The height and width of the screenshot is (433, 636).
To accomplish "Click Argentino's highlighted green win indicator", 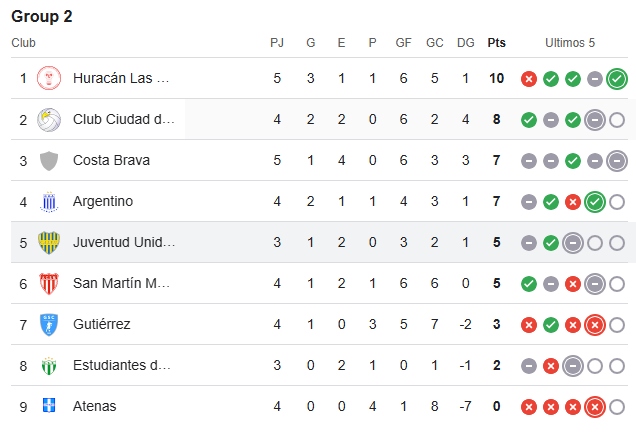I will click(595, 202).
